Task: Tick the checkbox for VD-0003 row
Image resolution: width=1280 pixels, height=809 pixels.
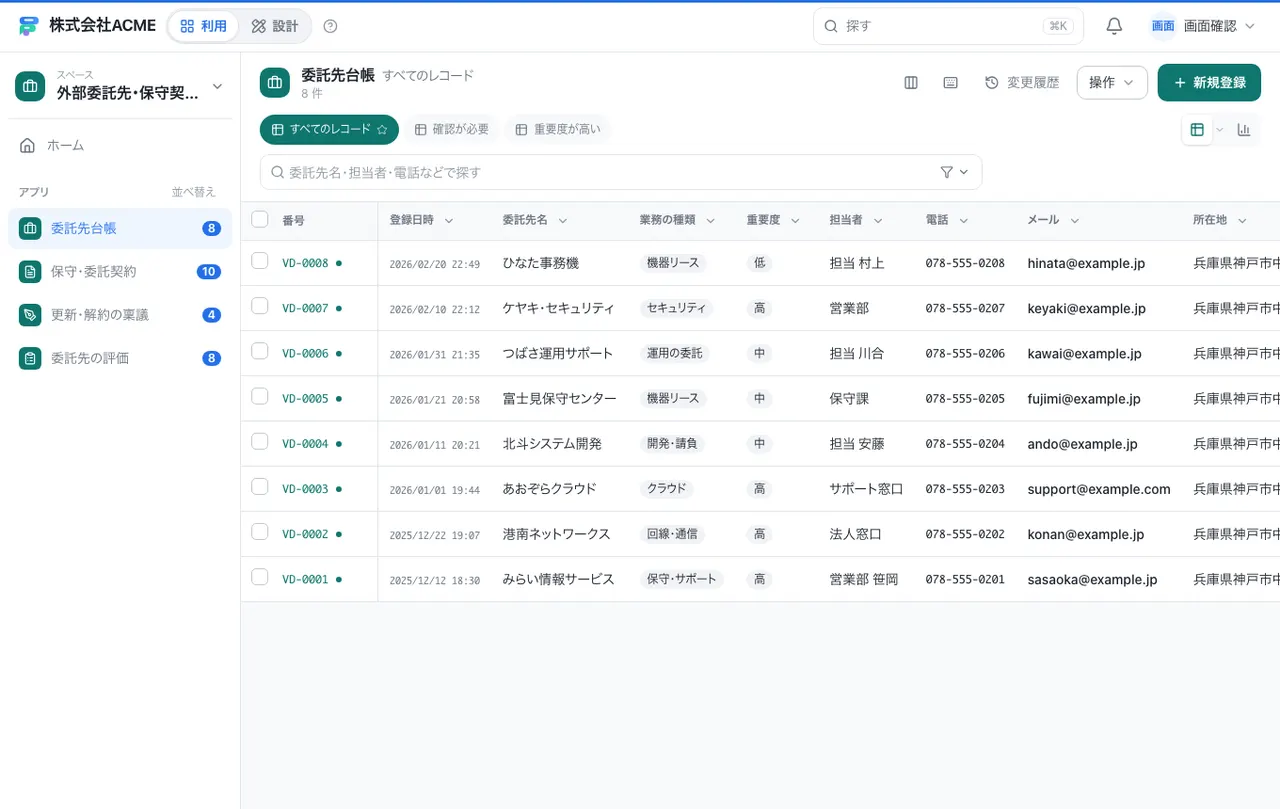Action: tap(260, 487)
